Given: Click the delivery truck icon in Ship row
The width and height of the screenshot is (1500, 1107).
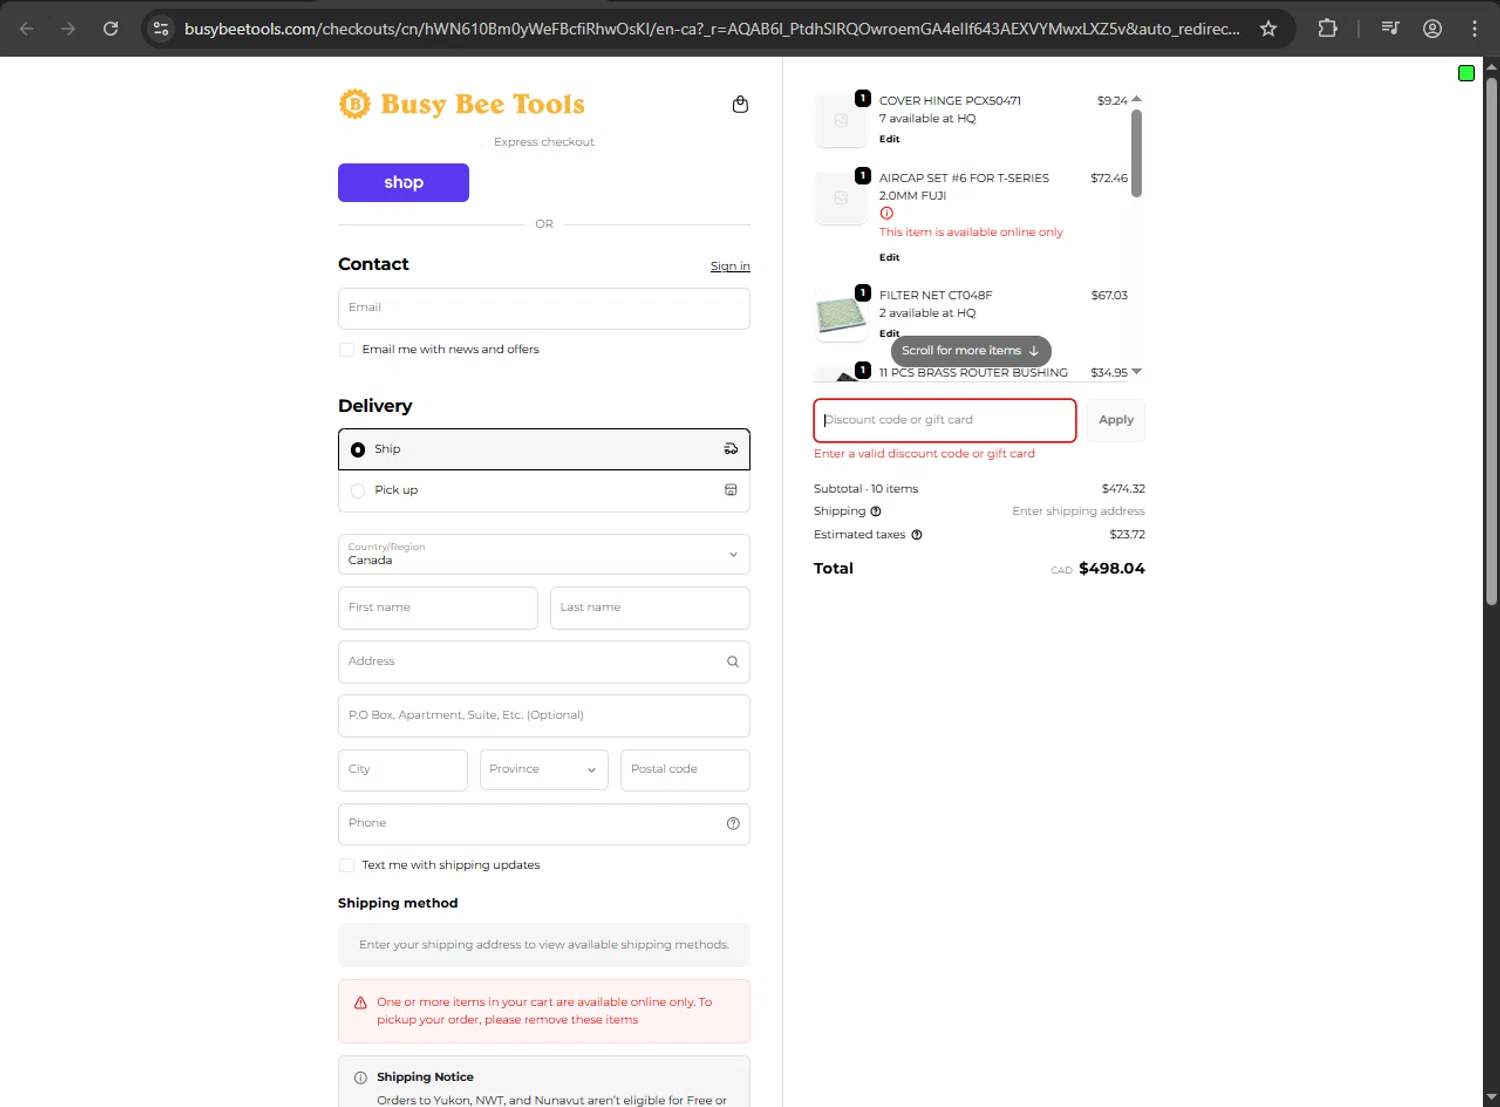Looking at the screenshot, I should click(731, 449).
